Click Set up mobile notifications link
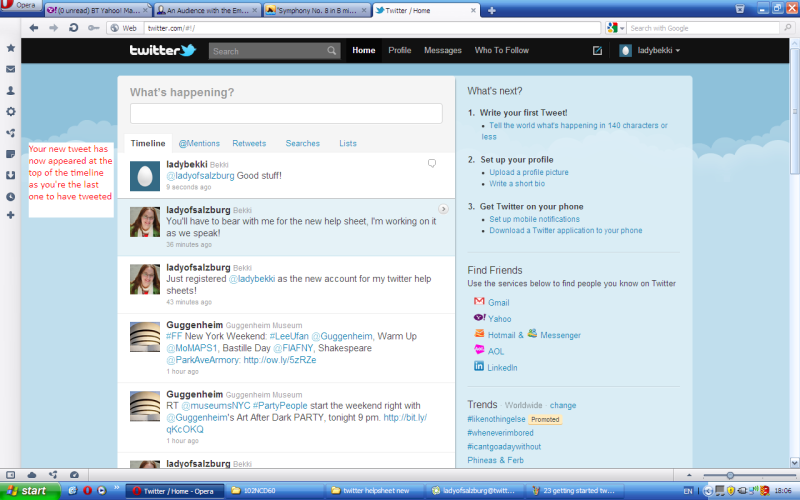 tap(534, 219)
